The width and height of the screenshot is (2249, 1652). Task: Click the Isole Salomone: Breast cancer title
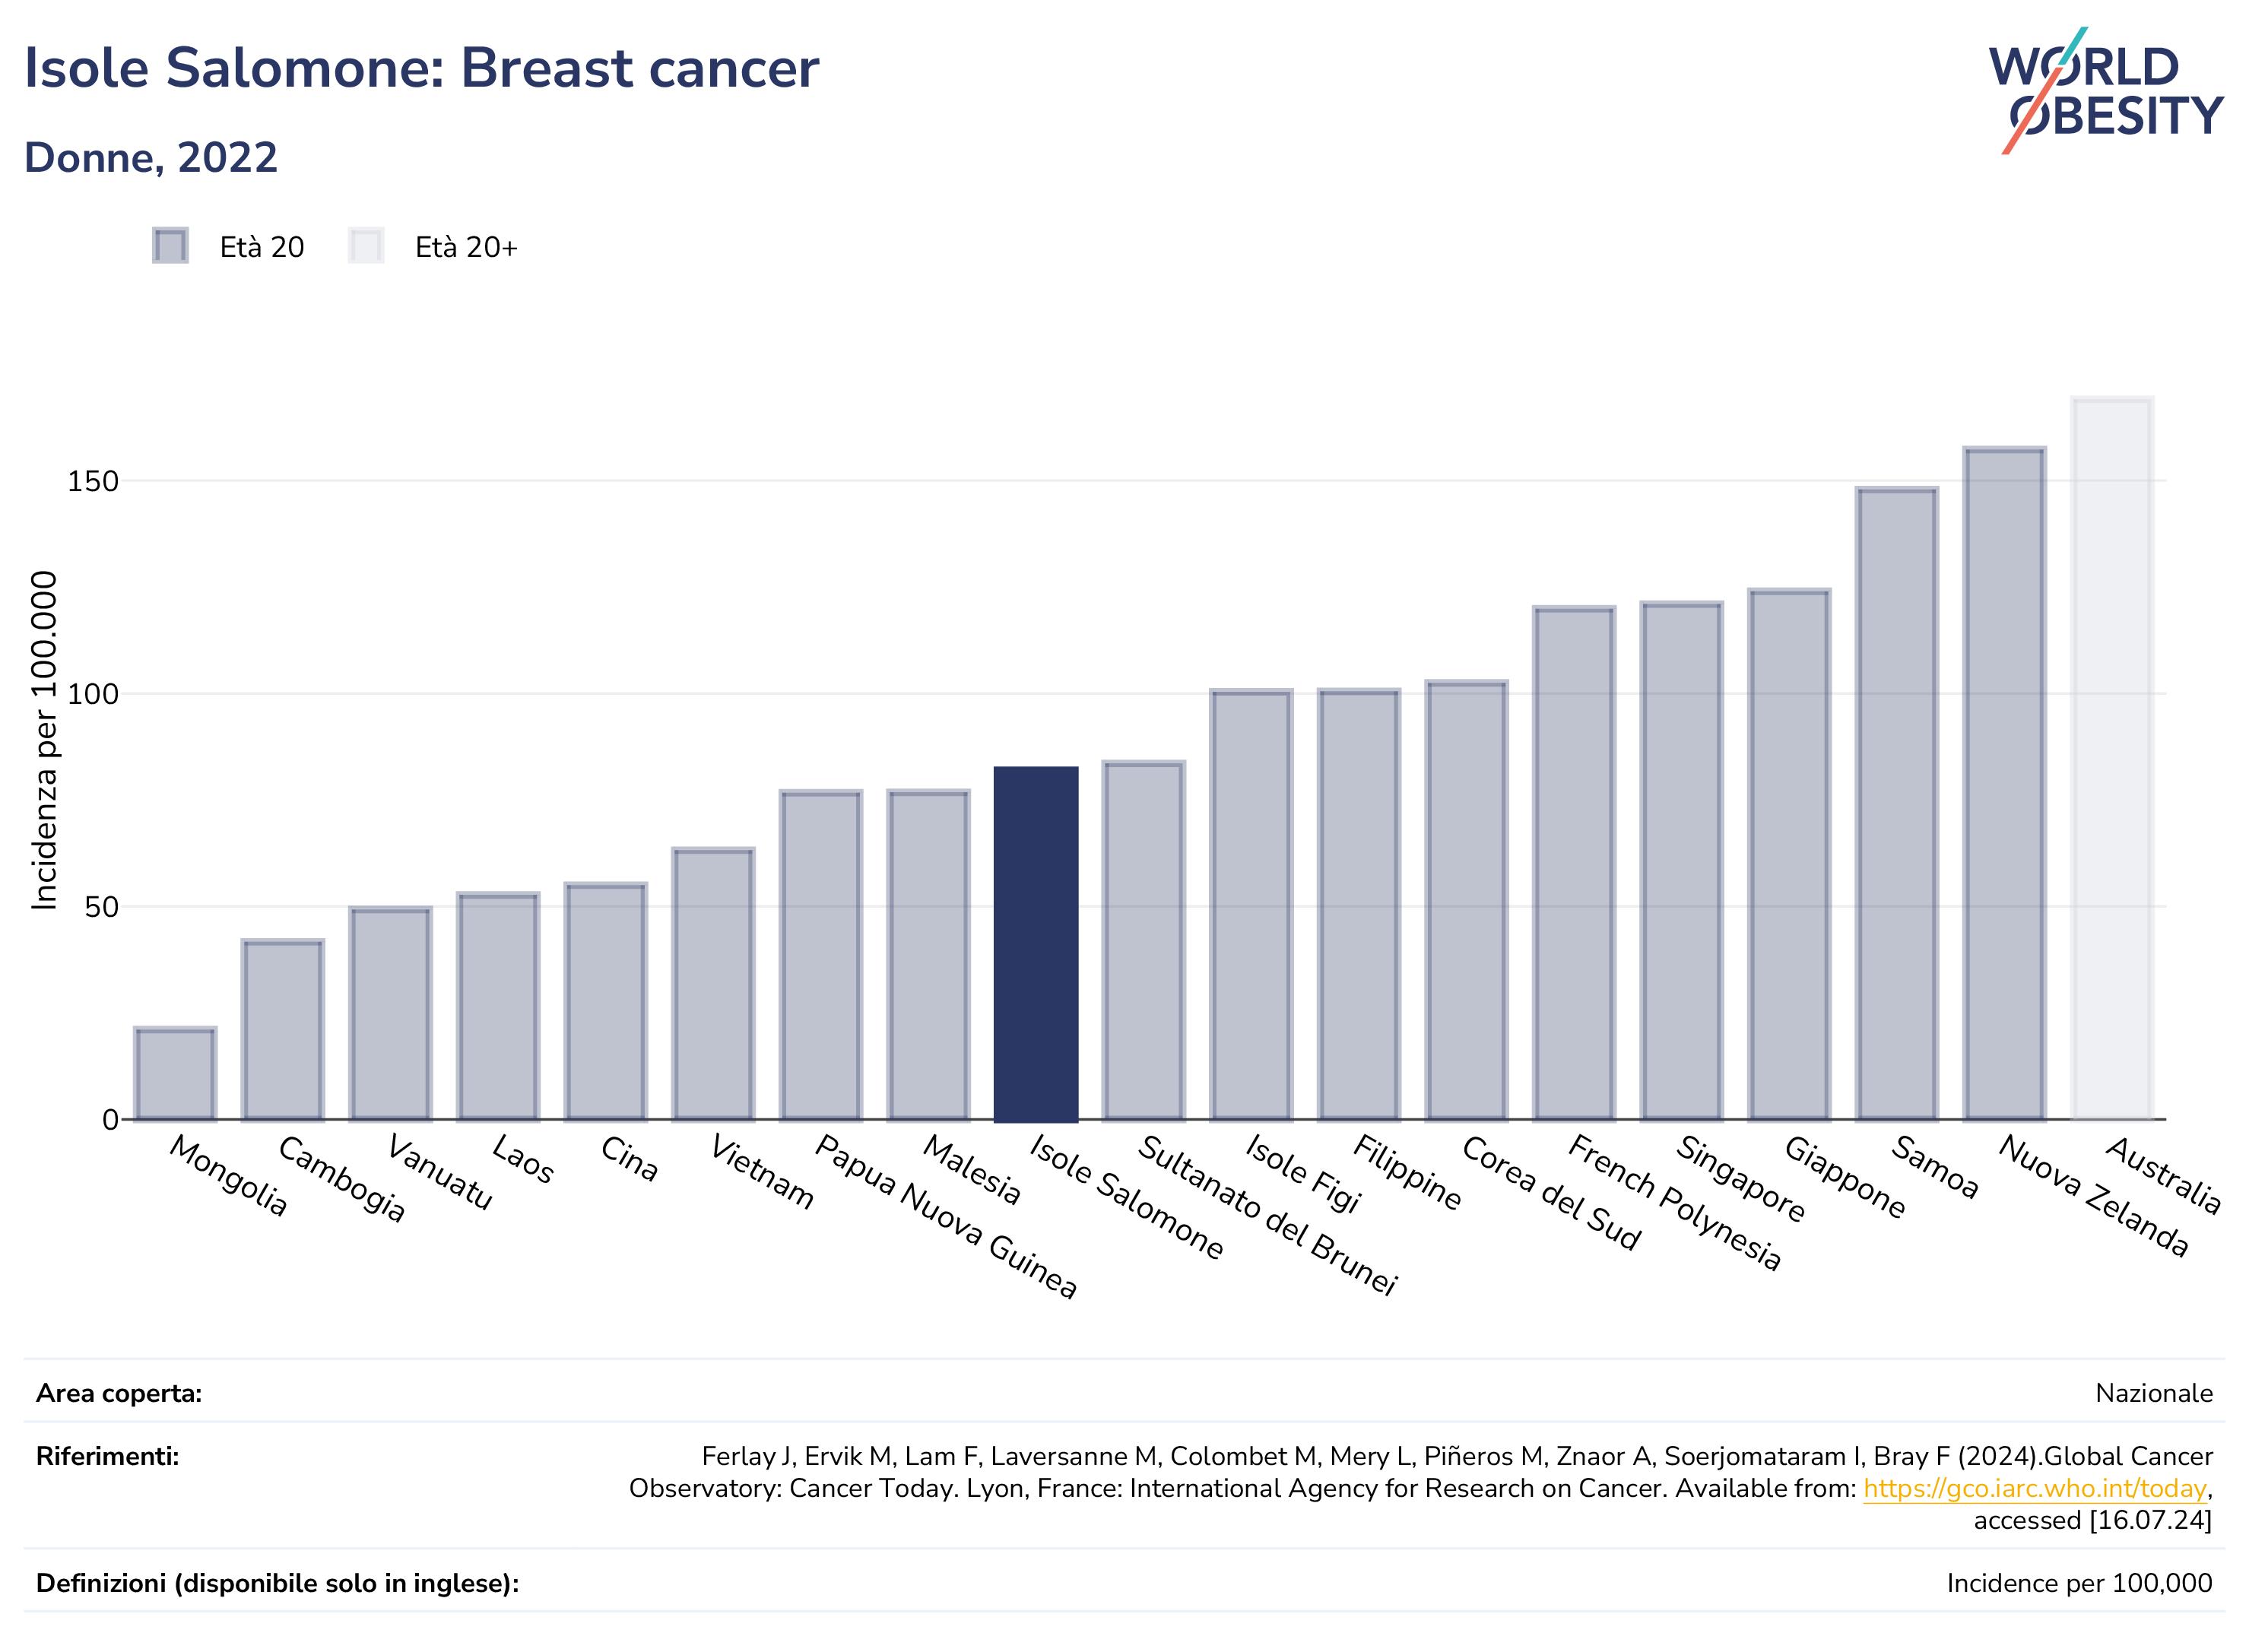point(421,68)
